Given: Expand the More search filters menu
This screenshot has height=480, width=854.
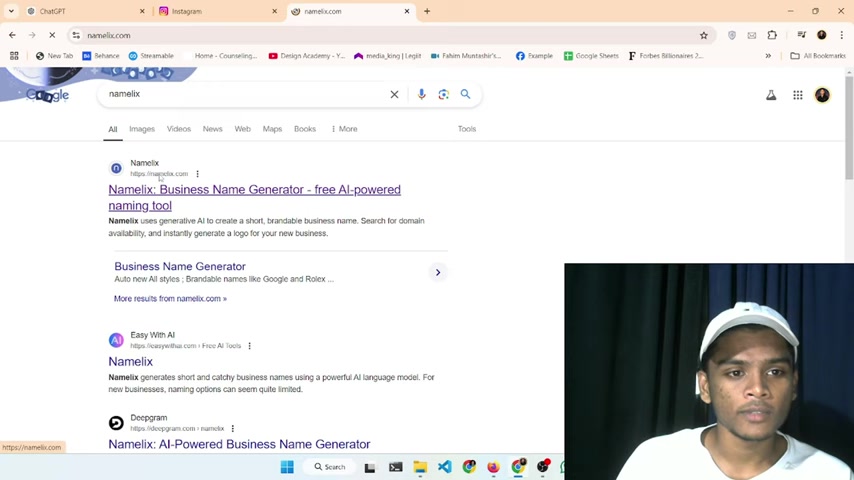Looking at the screenshot, I should (x=344, y=129).
